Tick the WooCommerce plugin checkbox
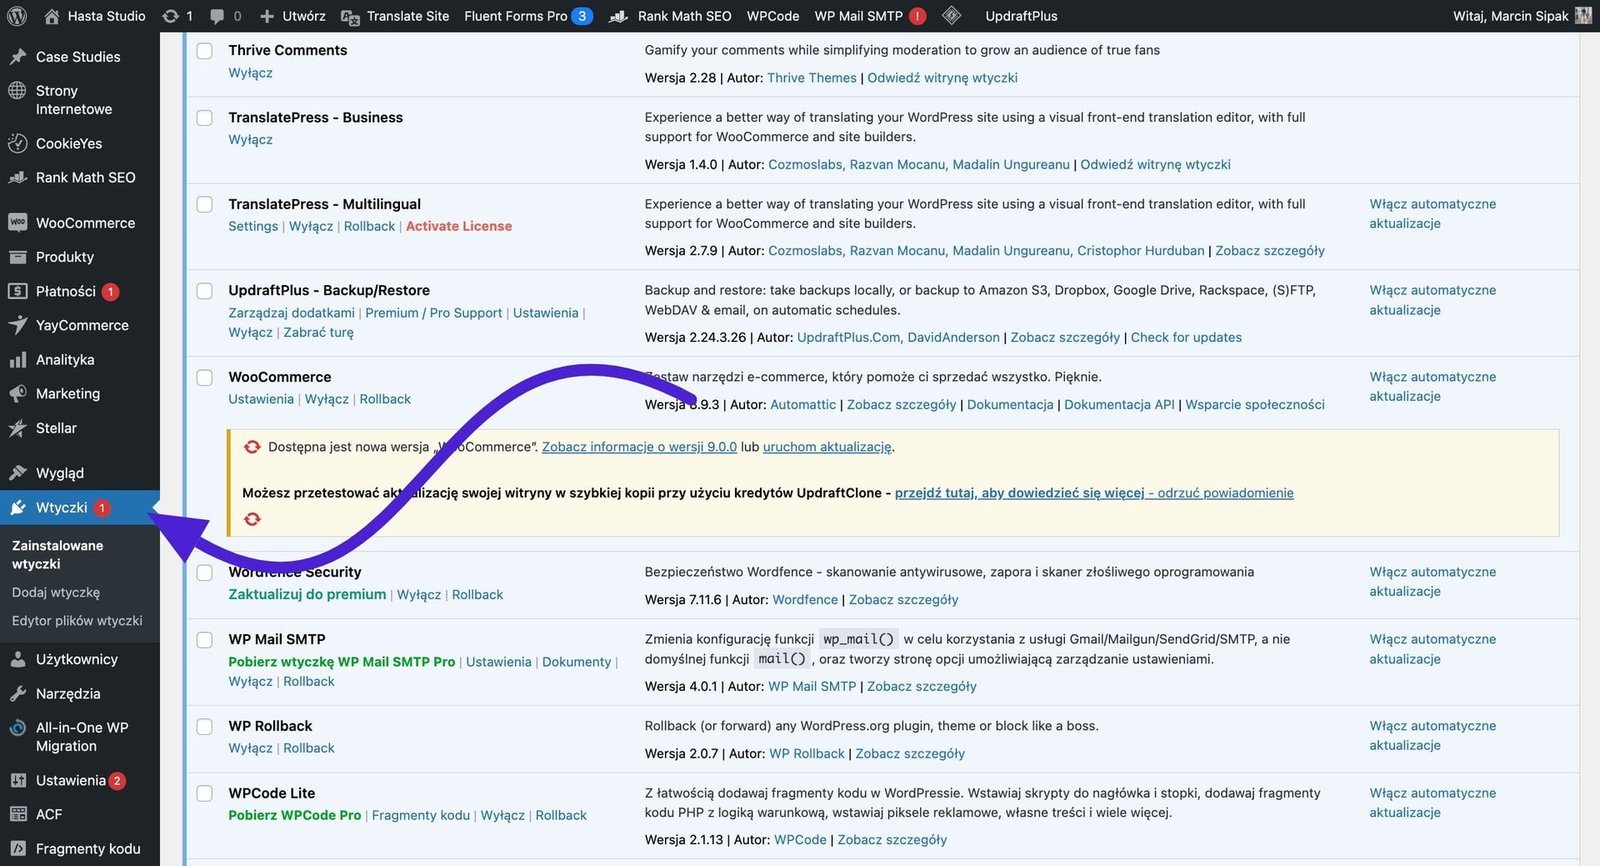This screenshot has height=866, width=1600. click(x=205, y=378)
